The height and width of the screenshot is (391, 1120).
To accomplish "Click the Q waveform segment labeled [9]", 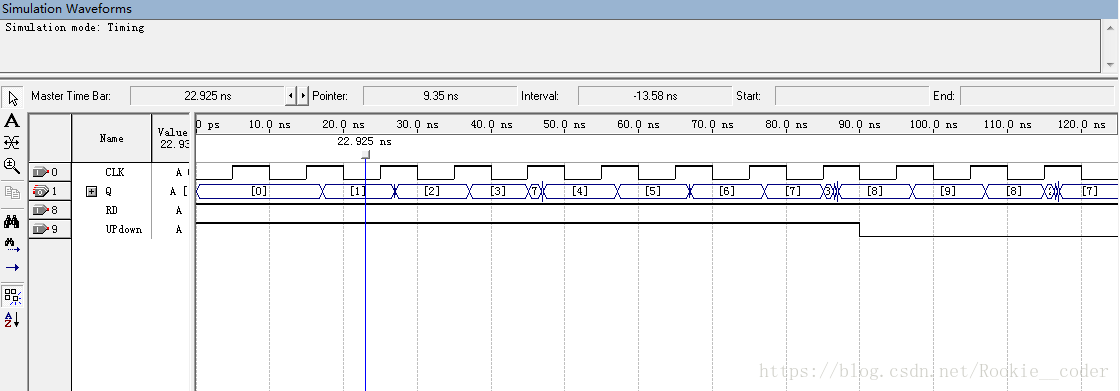I will [x=948, y=192].
